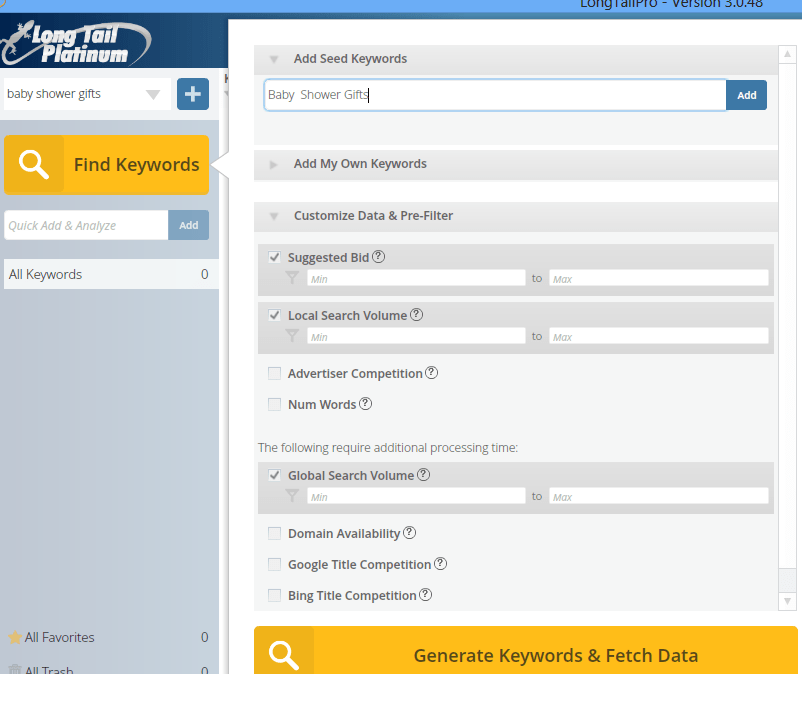Click the Find Keywords magnifier icon
The width and height of the screenshot is (802, 706).
tap(34, 165)
